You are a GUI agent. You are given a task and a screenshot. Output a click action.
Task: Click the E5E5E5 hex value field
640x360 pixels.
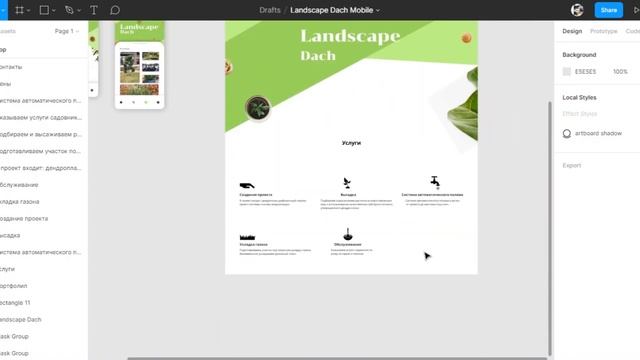pyautogui.click(x=585, y=71)
